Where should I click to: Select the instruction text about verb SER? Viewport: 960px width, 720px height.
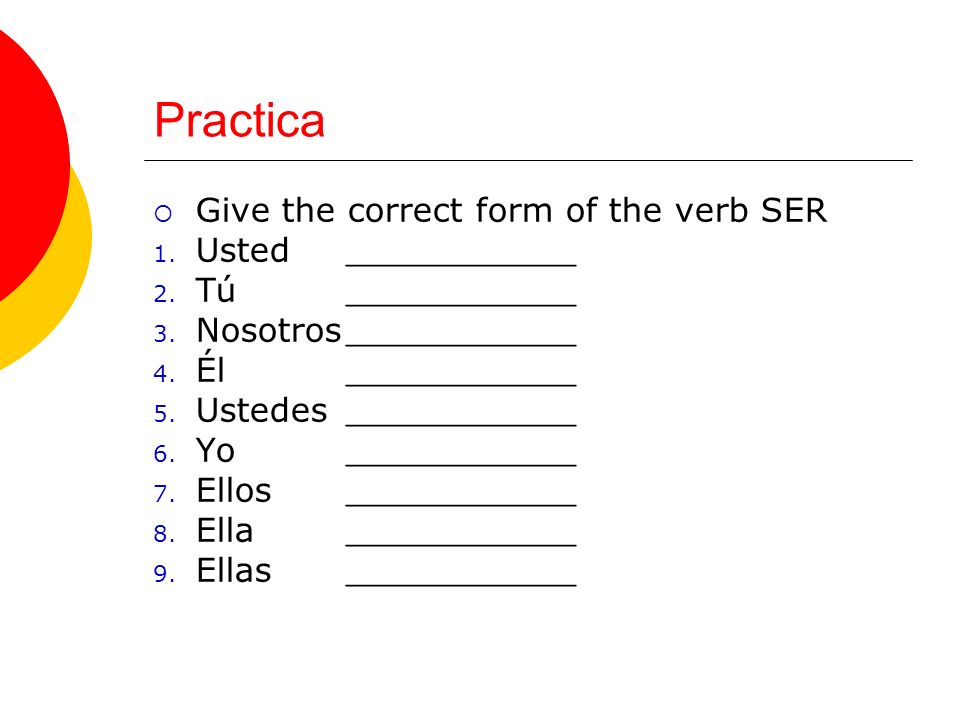[511, 211]
